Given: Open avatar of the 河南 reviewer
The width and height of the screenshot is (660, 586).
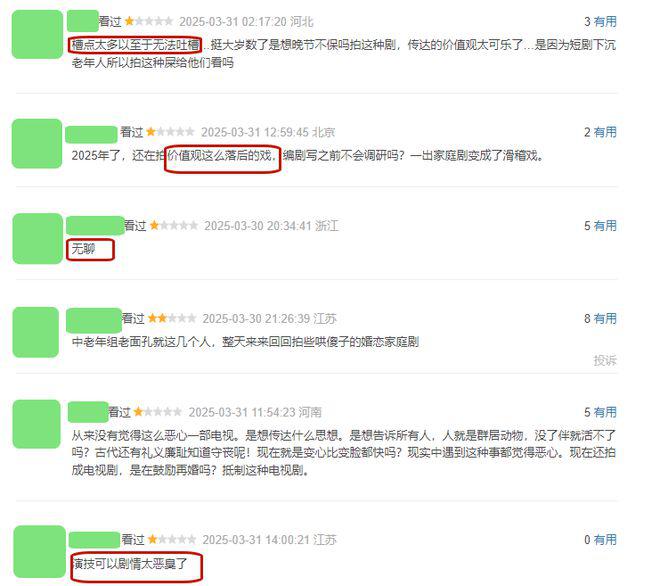Looking at the screenshot, I should point(37,424).
